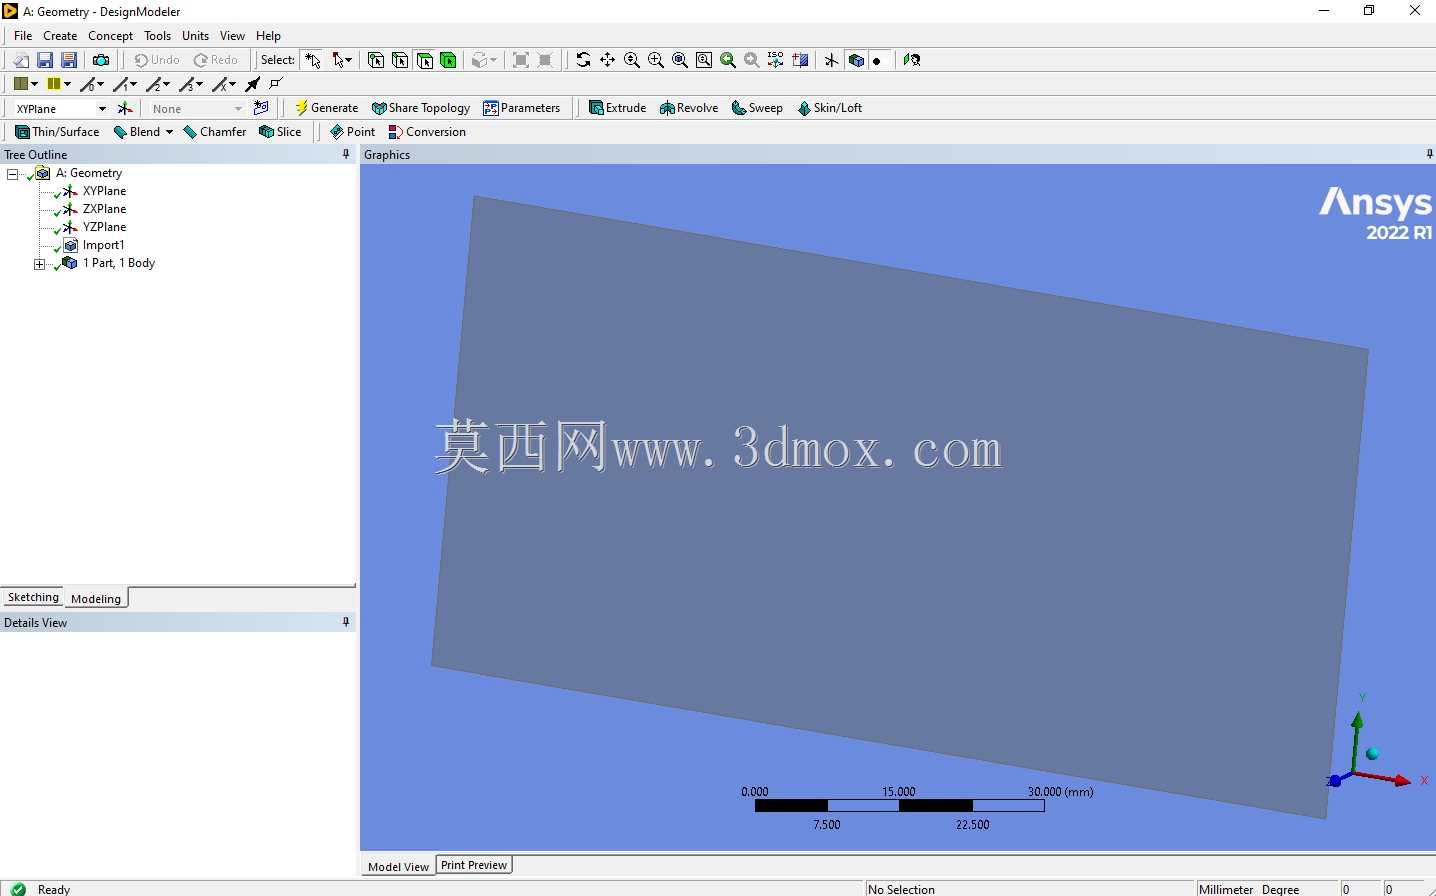This screenshot has width=1436, height=896.
Task: Click the Point tool
Action: (x=353, y=132)
